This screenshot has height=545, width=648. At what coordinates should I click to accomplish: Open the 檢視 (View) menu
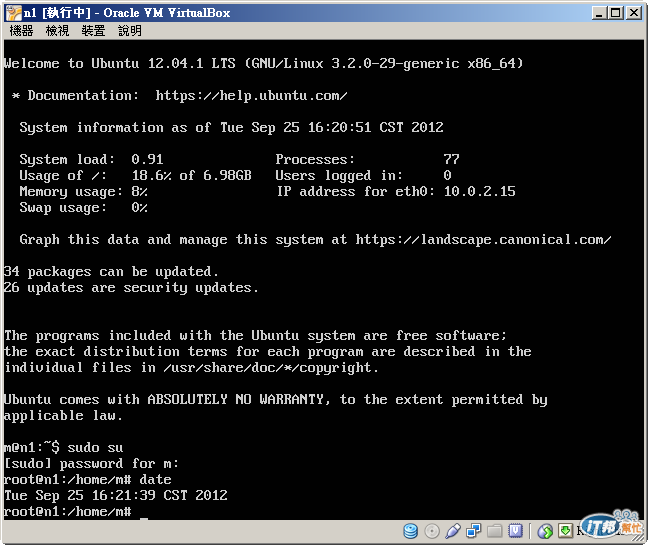[57, 31]
